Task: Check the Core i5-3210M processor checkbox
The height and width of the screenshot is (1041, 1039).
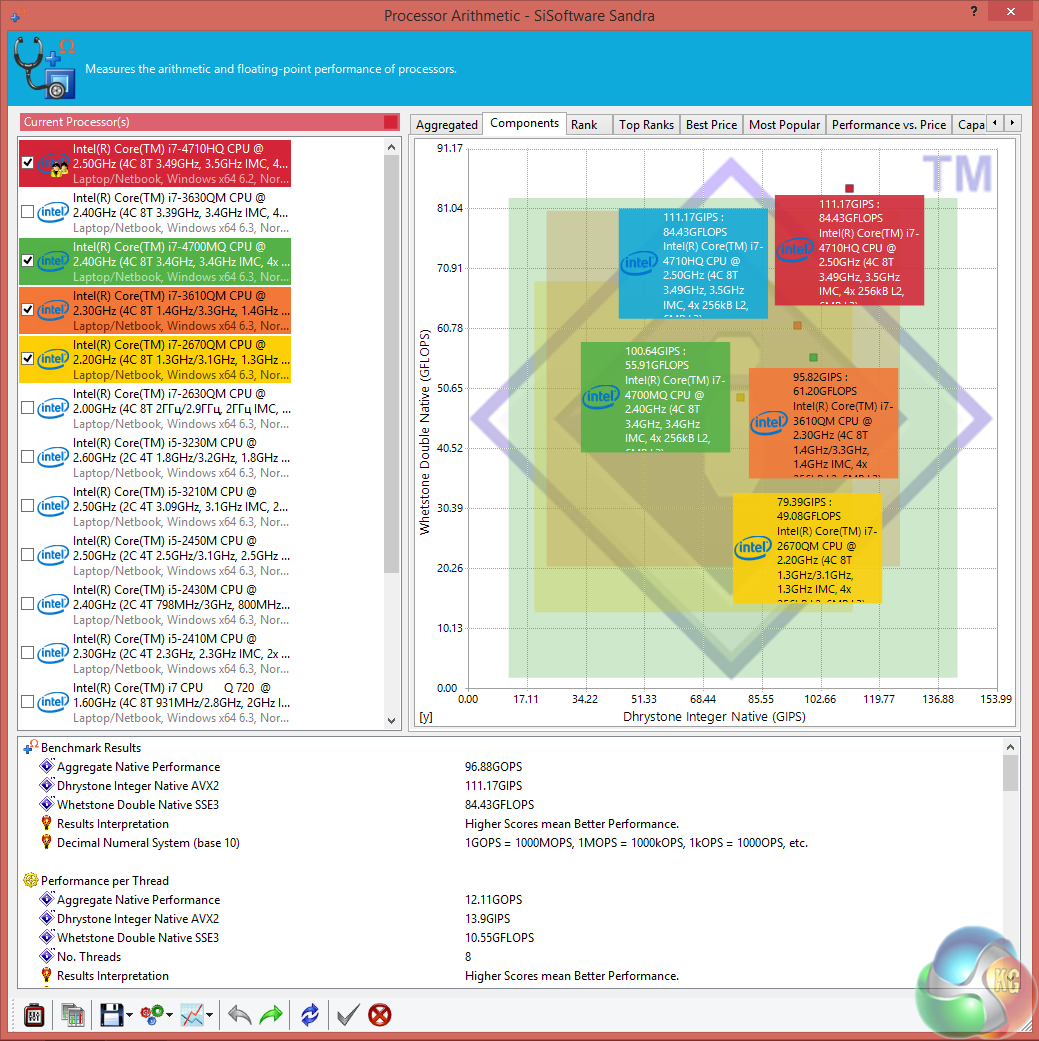Action: [x=27, y=506]
